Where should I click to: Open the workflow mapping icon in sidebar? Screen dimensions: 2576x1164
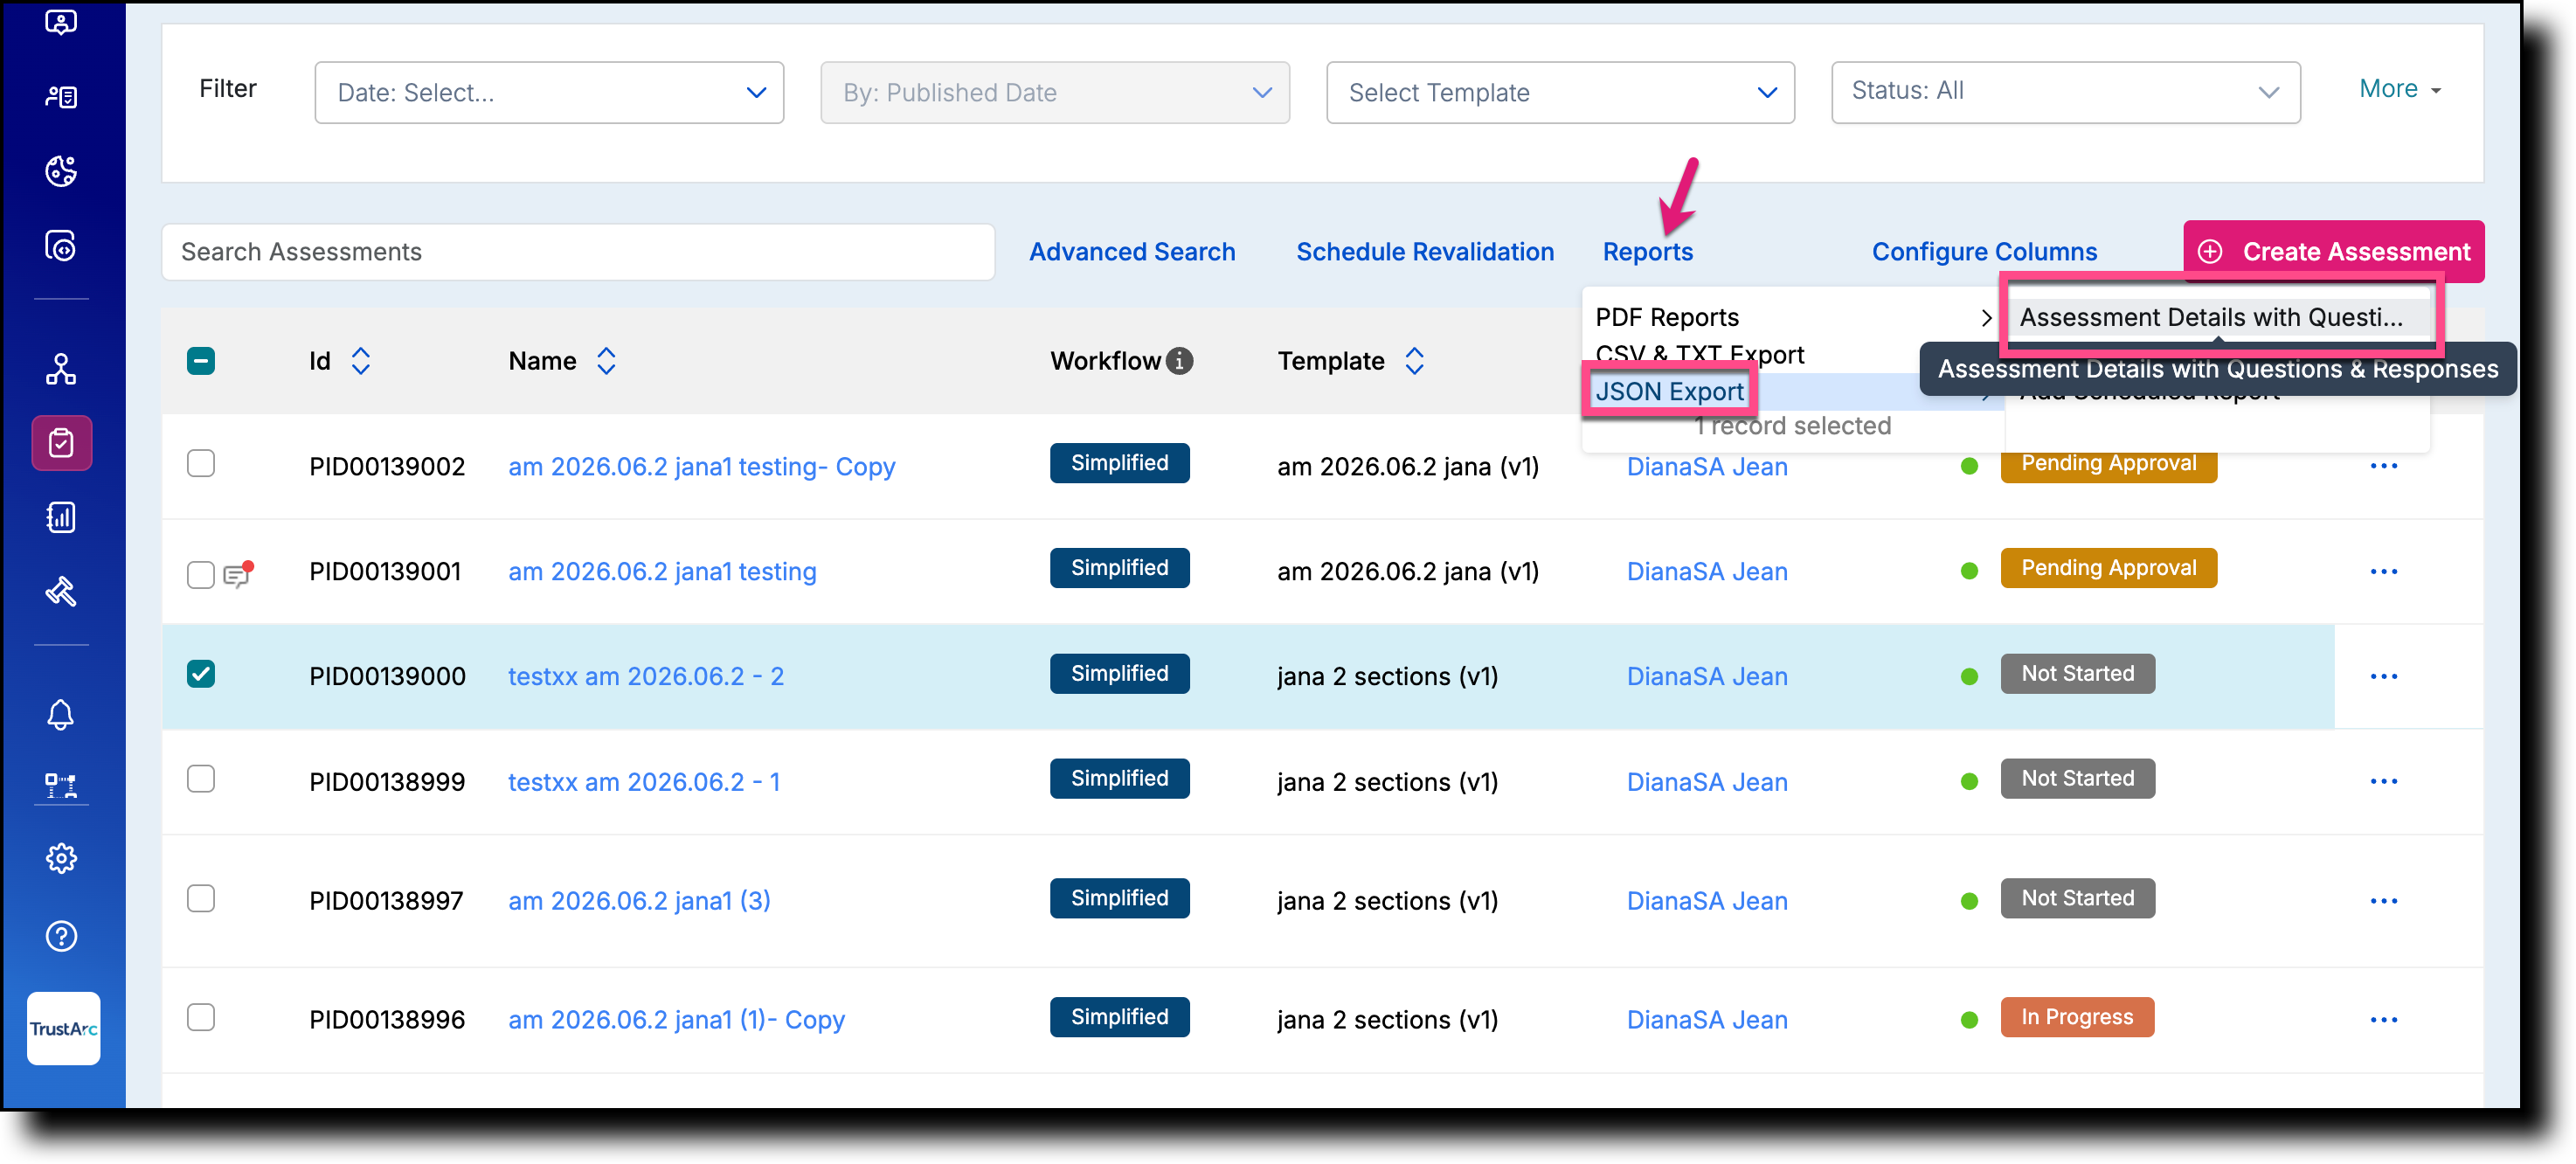point(61,786)
